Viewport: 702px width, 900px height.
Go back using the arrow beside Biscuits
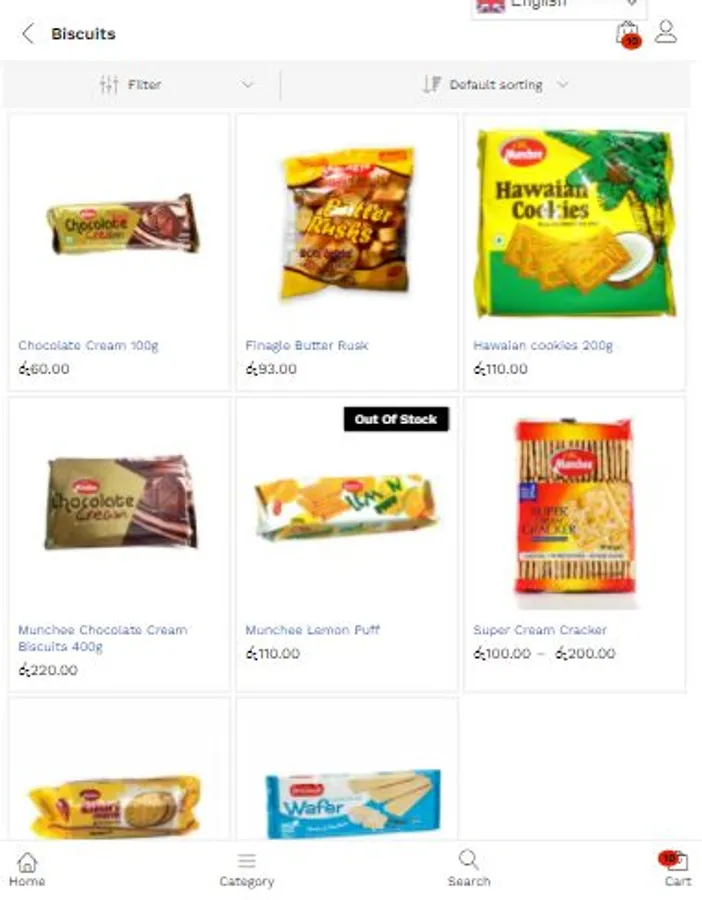coord(28,33)
